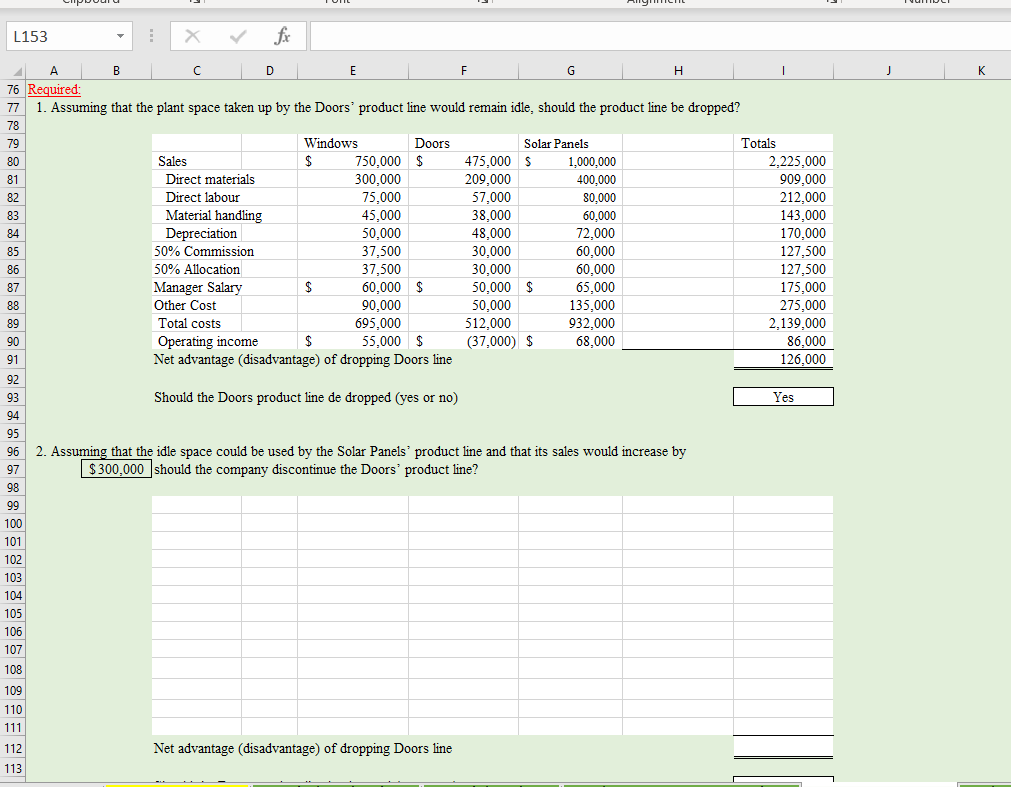Open Insert Function fx button
This screenshot has width=1011, height=787.
(282, 36)
